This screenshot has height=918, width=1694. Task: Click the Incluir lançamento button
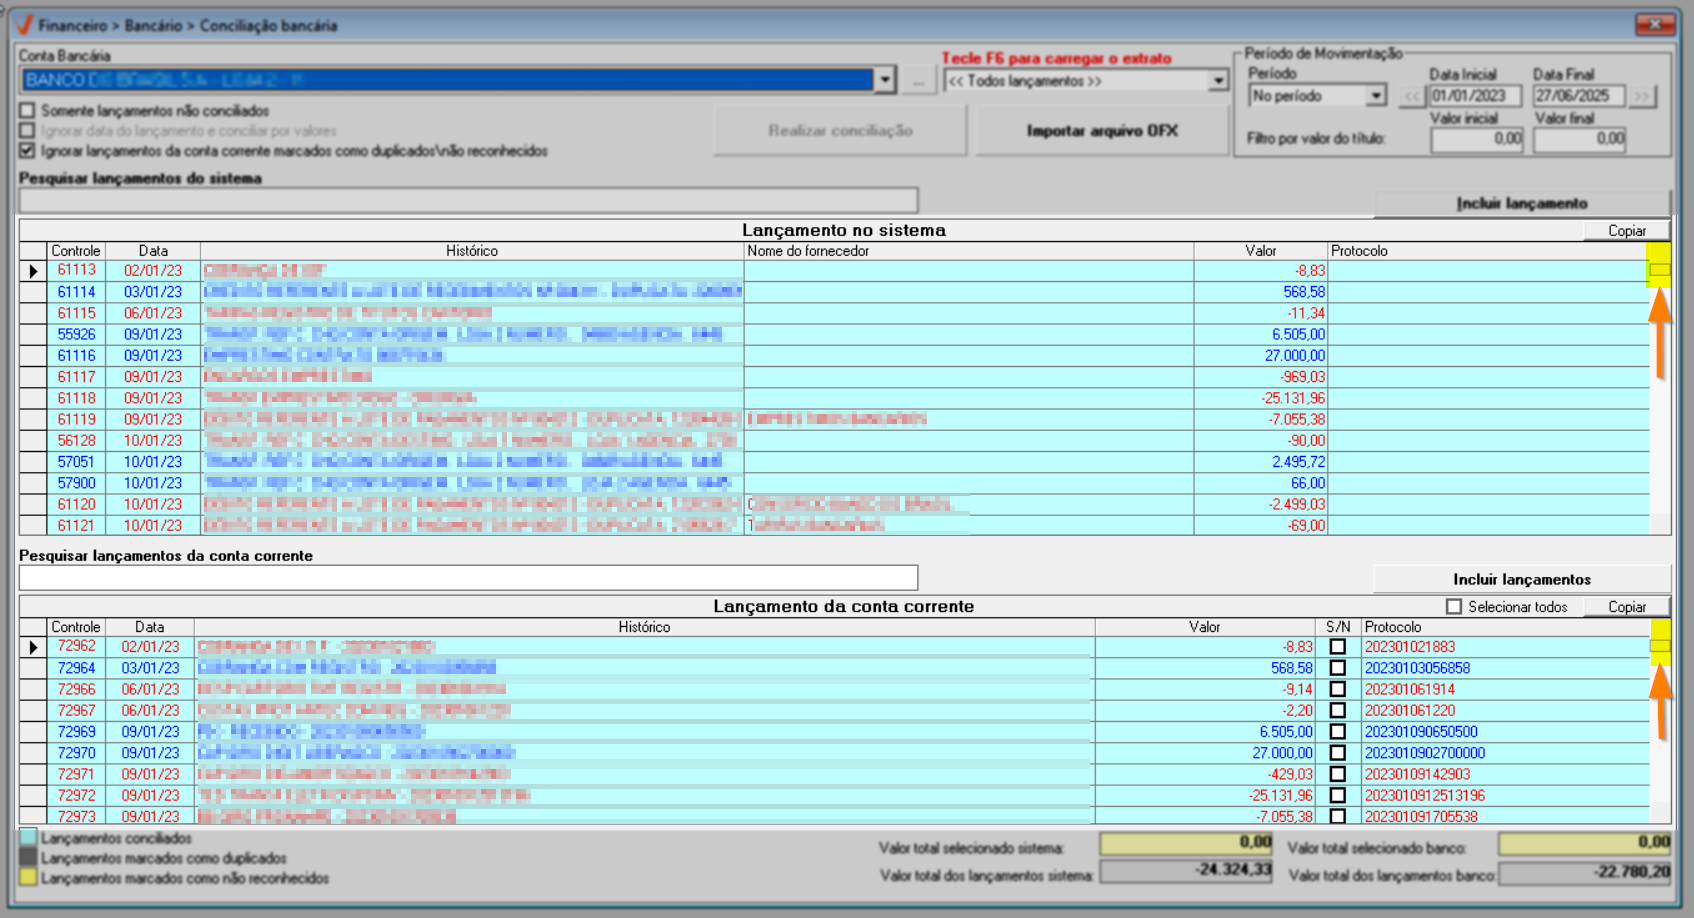(1522, 203)
